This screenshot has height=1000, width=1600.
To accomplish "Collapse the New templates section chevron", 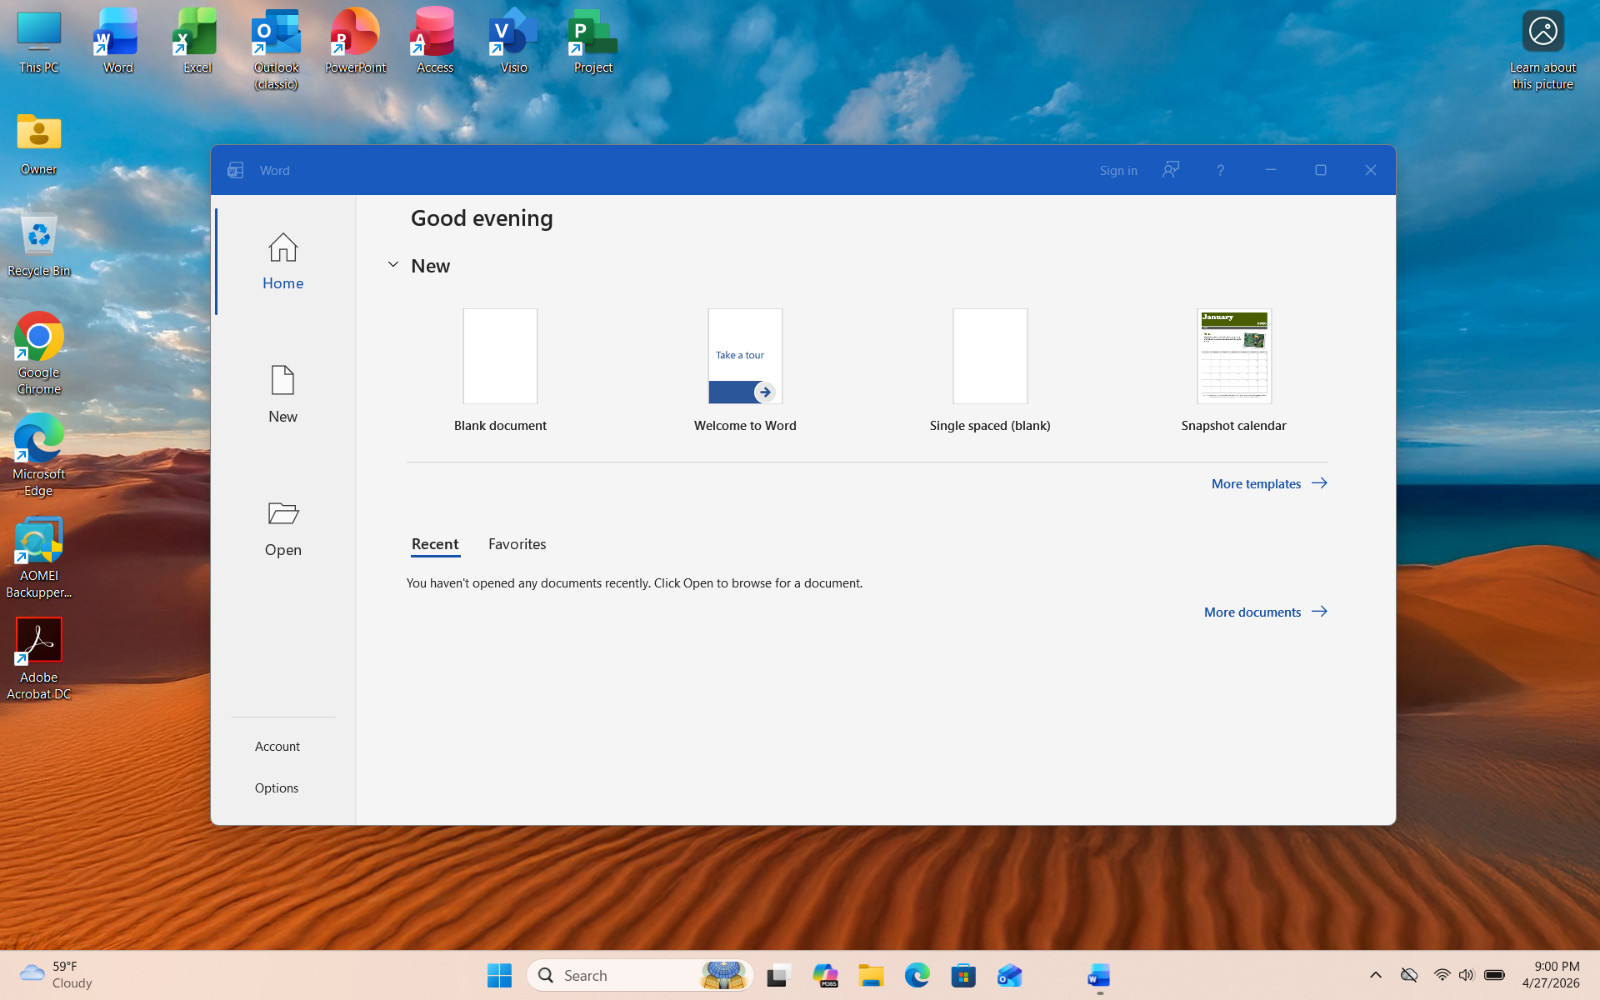I will click(393, 265).
